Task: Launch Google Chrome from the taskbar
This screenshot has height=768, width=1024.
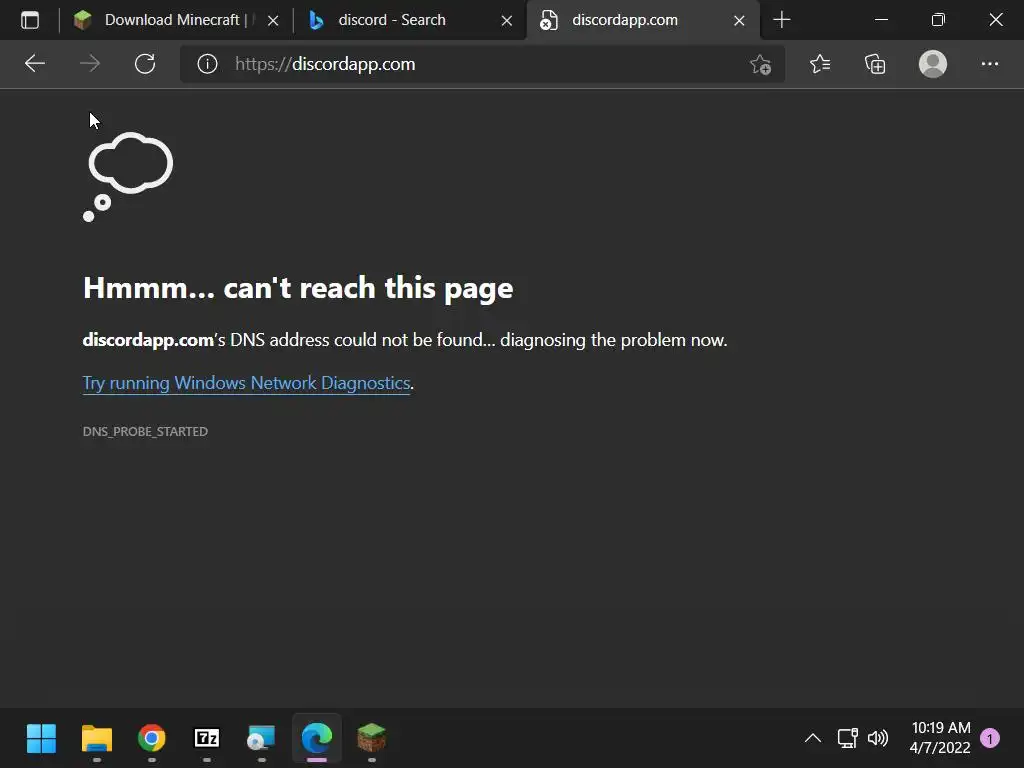Action: click(152, 739)
